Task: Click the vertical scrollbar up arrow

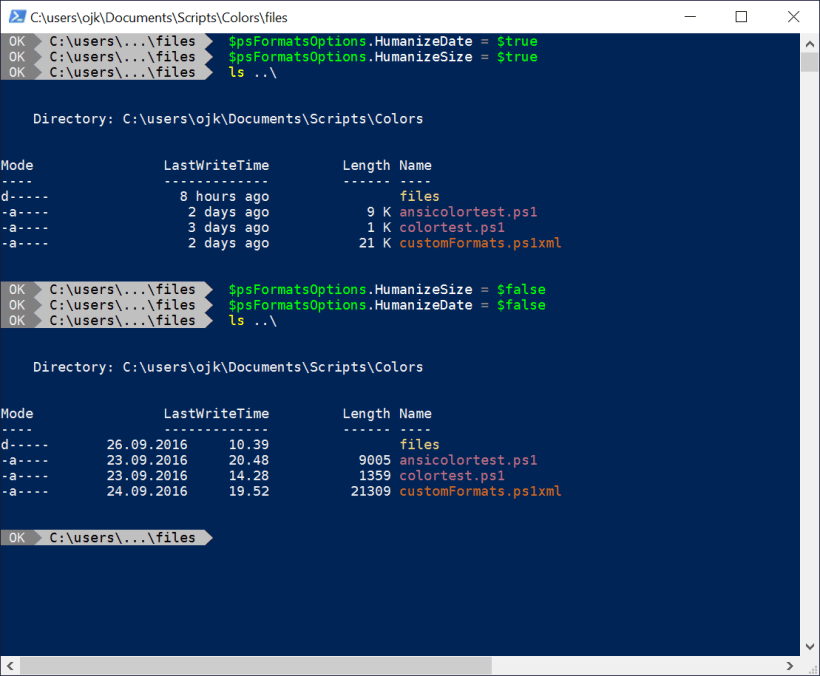Action: [810, 42]
